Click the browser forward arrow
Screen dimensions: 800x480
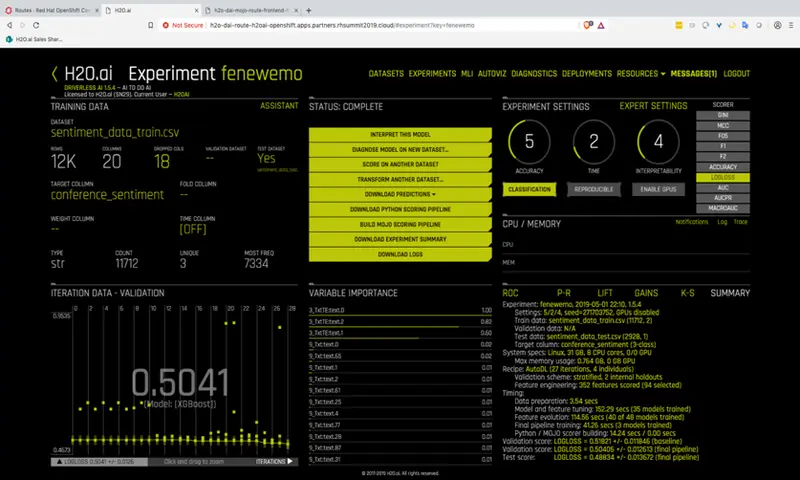coord(22,25)
